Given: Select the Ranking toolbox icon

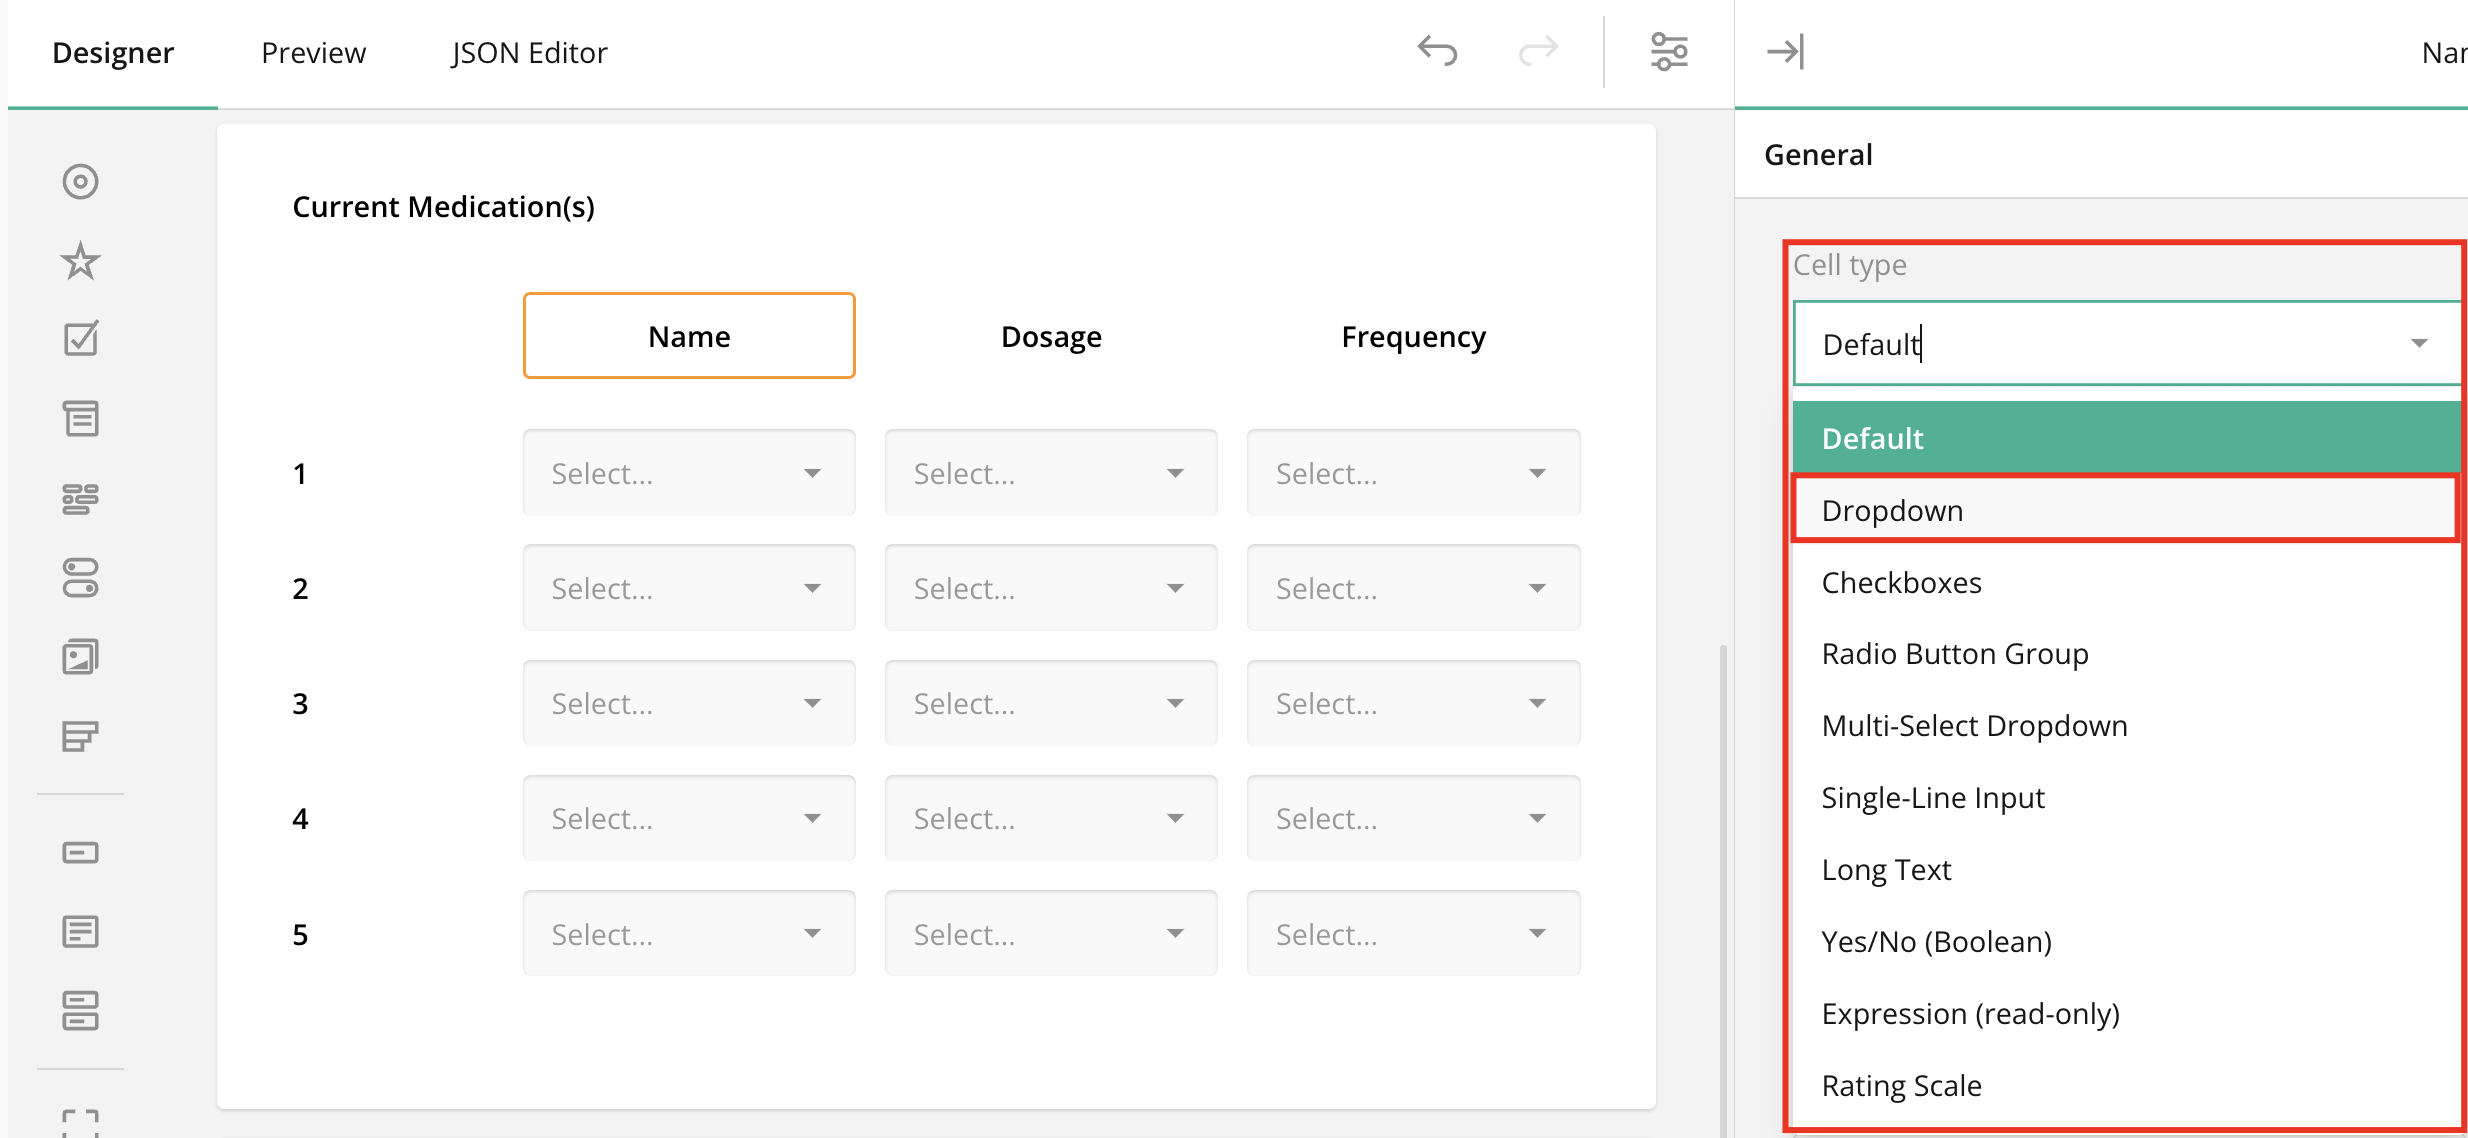Looking at the screenshot, I should 80,736.
